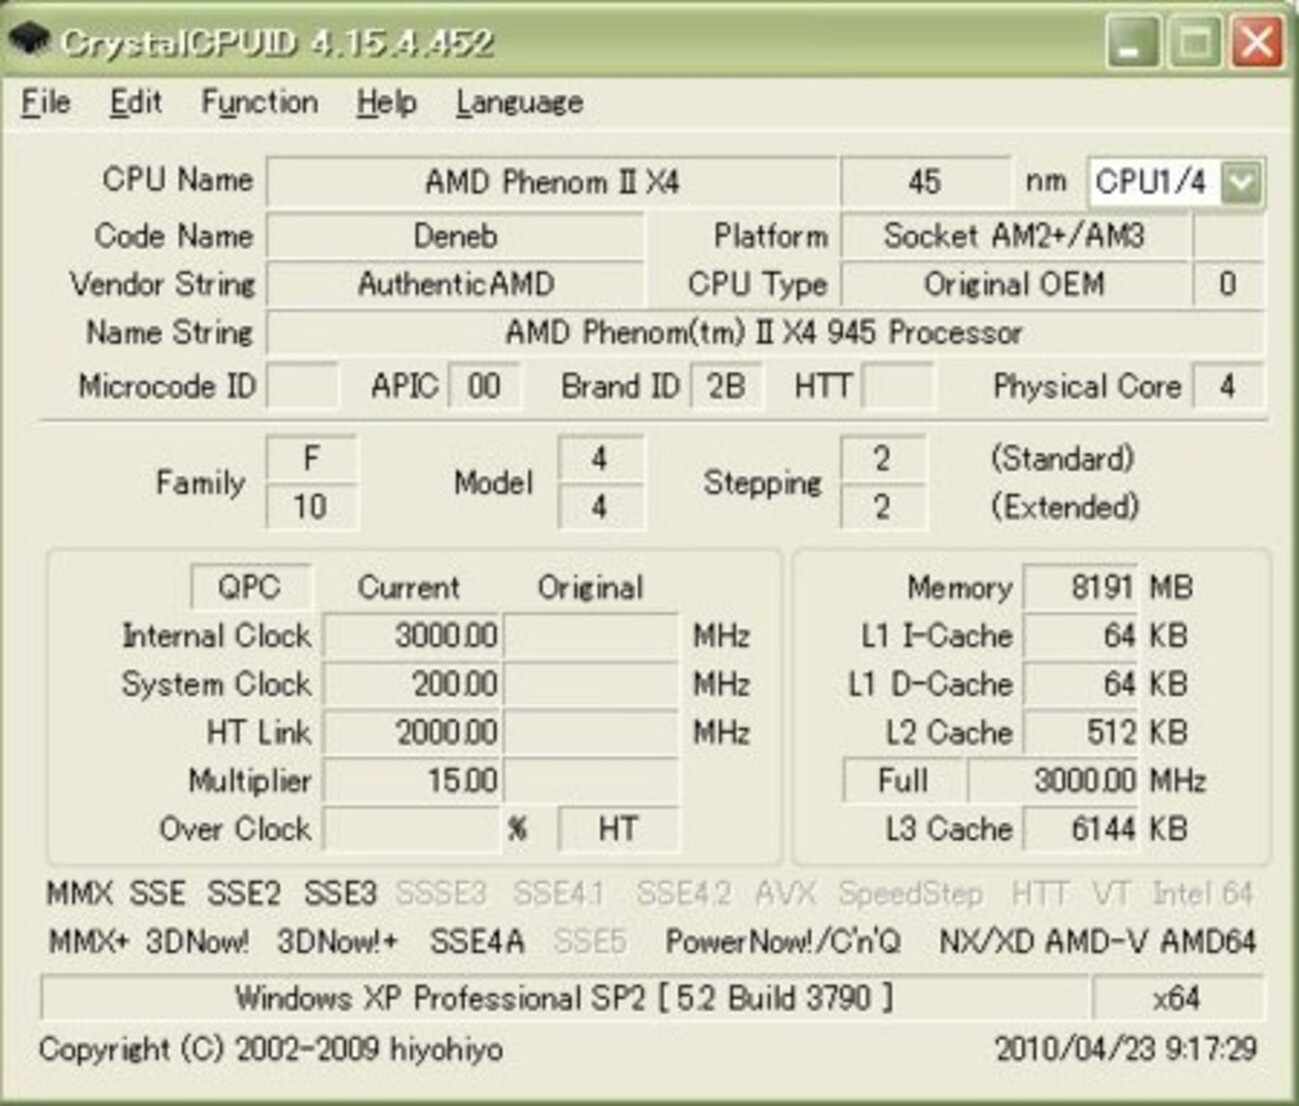Viewport: 1299px width, 1106px height.
Task: Click the QPC button
Action: (250, 587)
